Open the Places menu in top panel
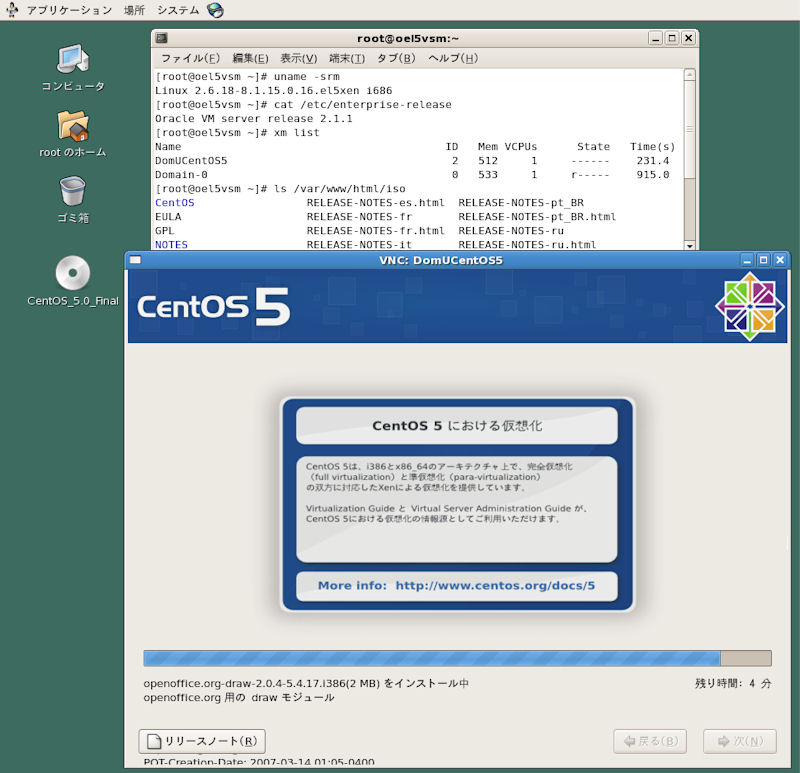Viewport: 800px width, 773px height. coord(134,10)
